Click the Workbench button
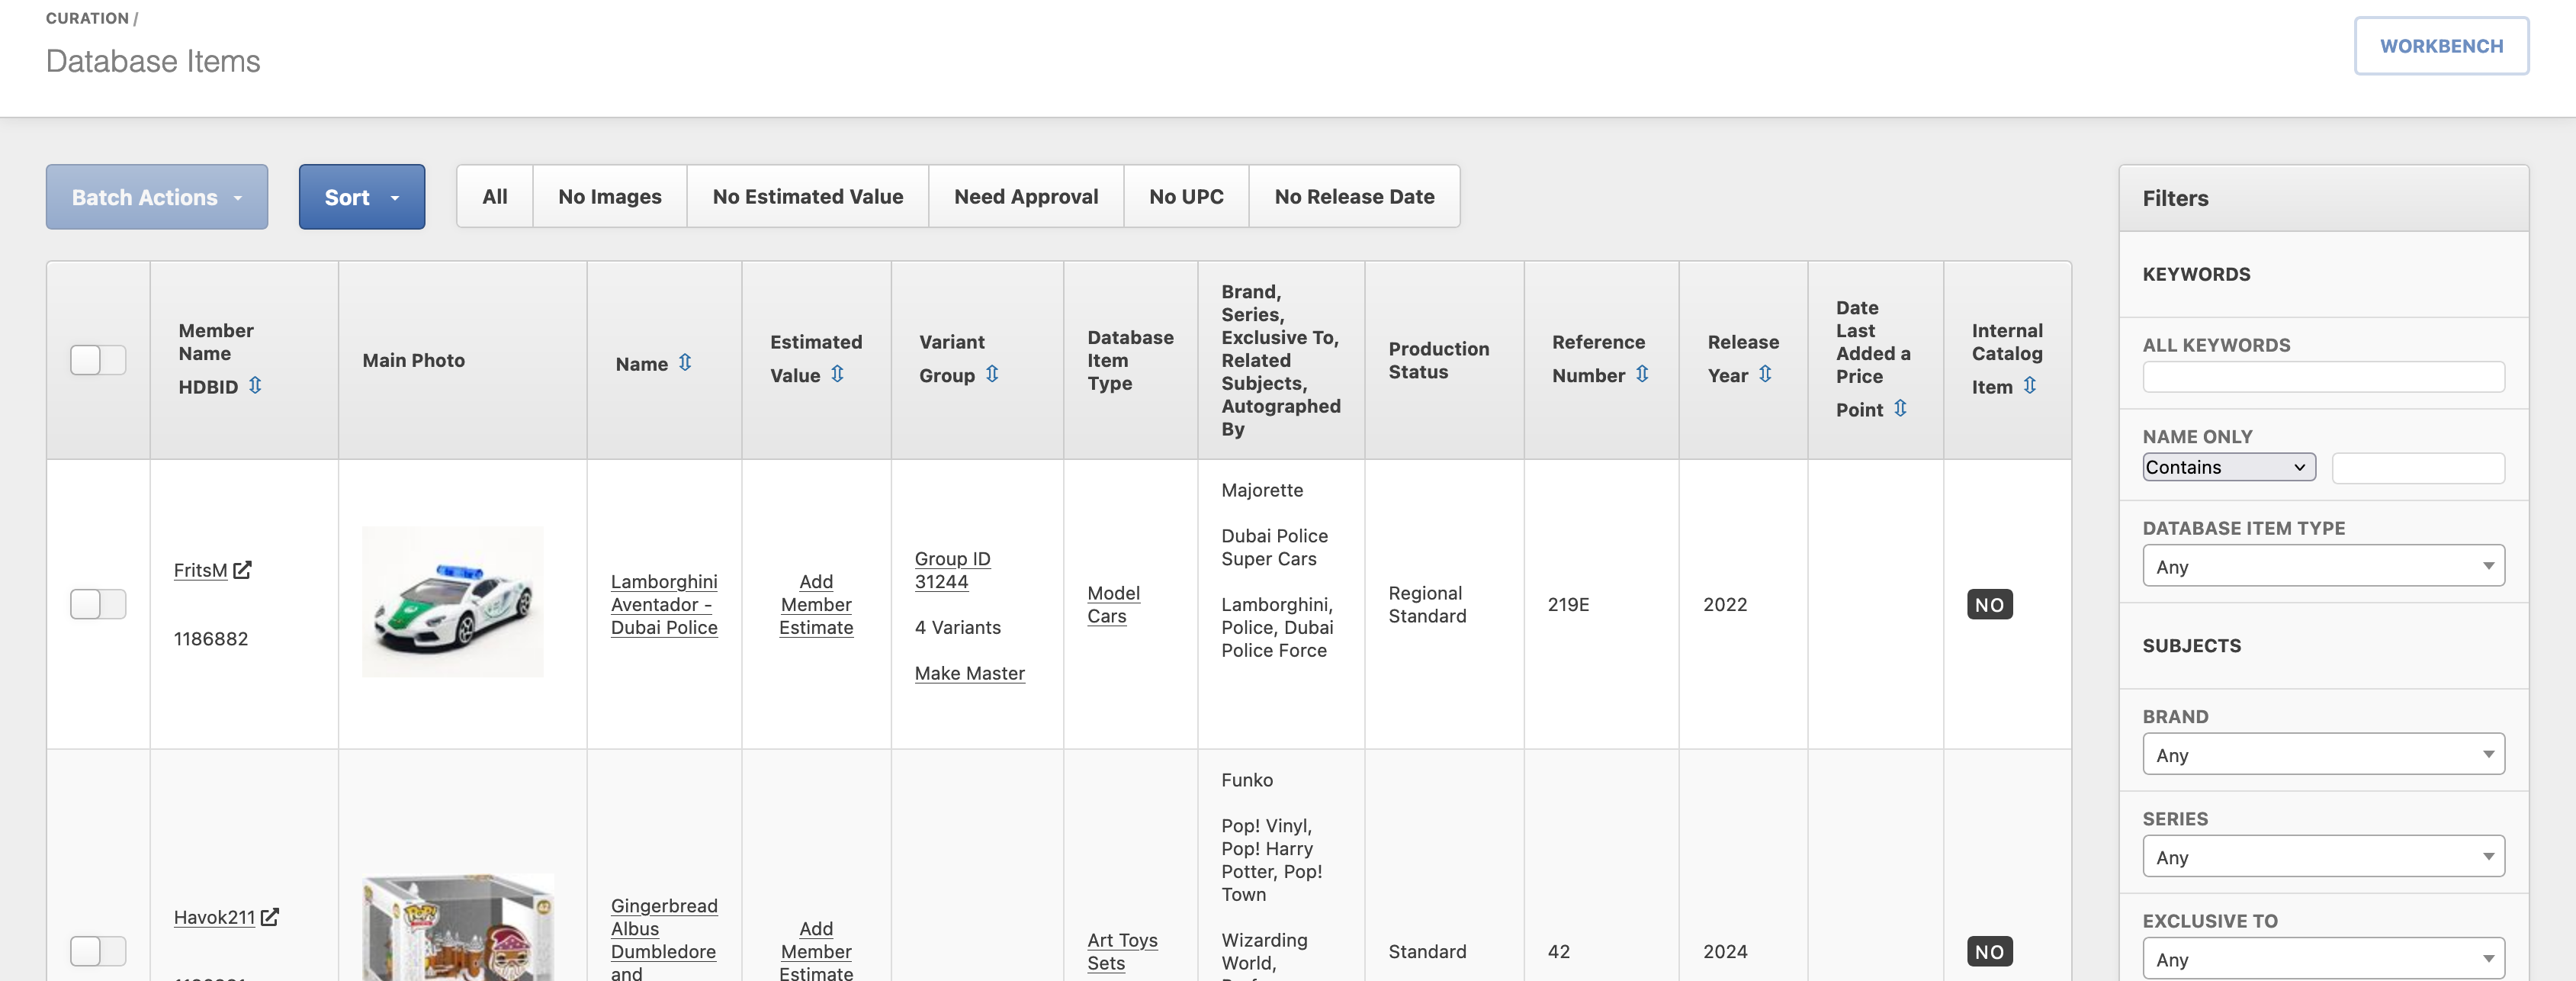This screenshot has width=2576, height=981. pyautogui.click(x=2440, y=46)
